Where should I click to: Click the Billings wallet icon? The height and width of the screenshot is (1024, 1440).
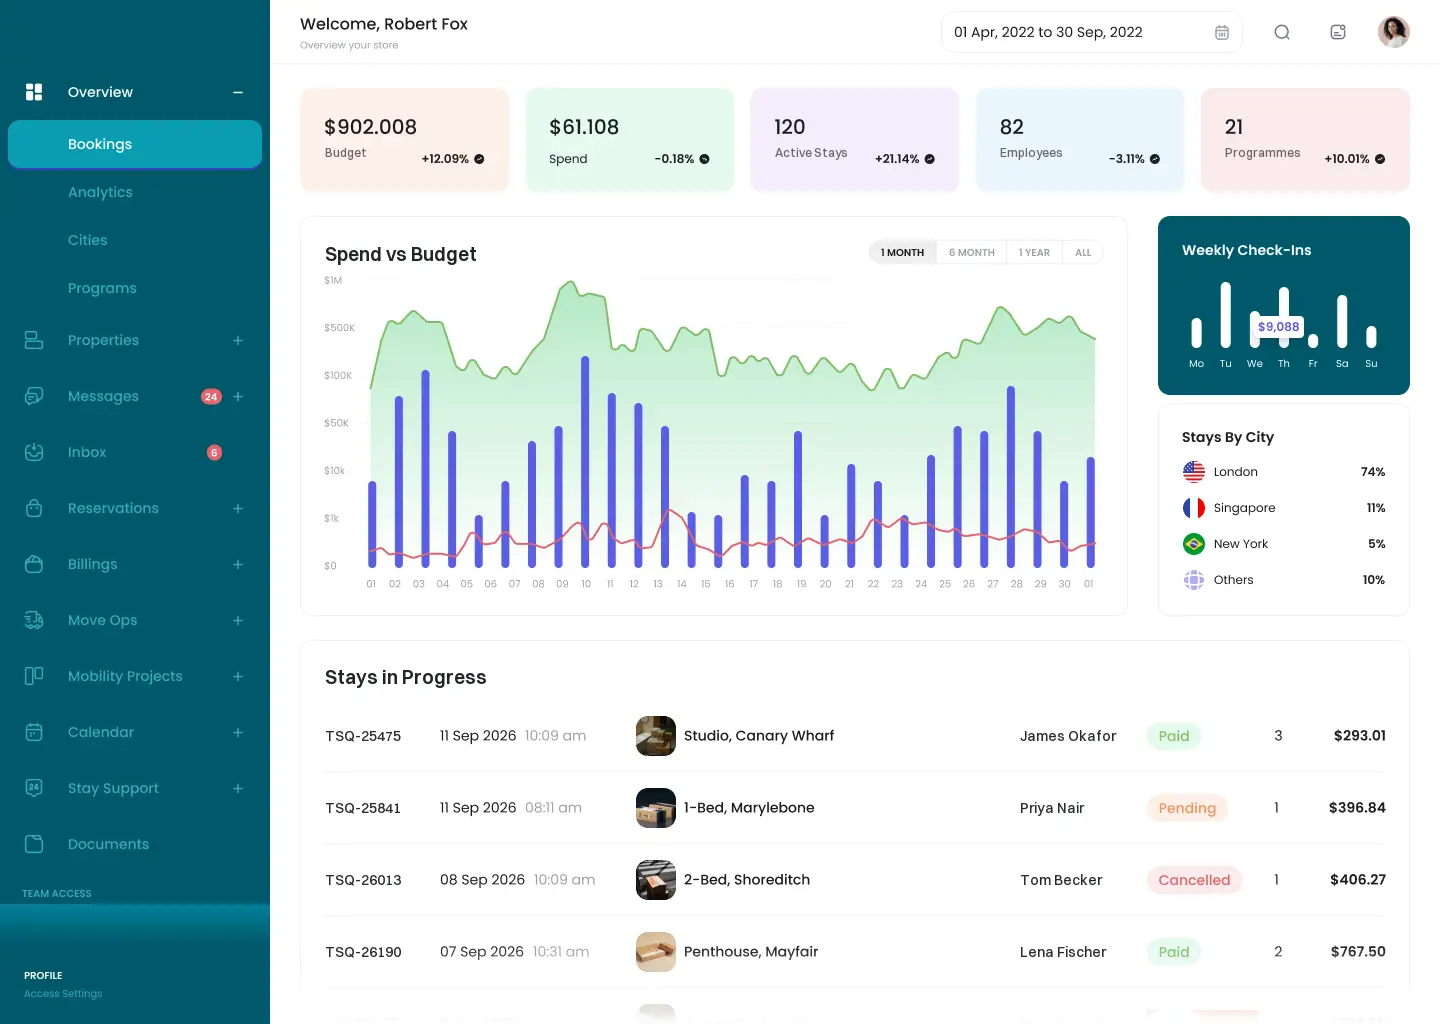point(34,564)
